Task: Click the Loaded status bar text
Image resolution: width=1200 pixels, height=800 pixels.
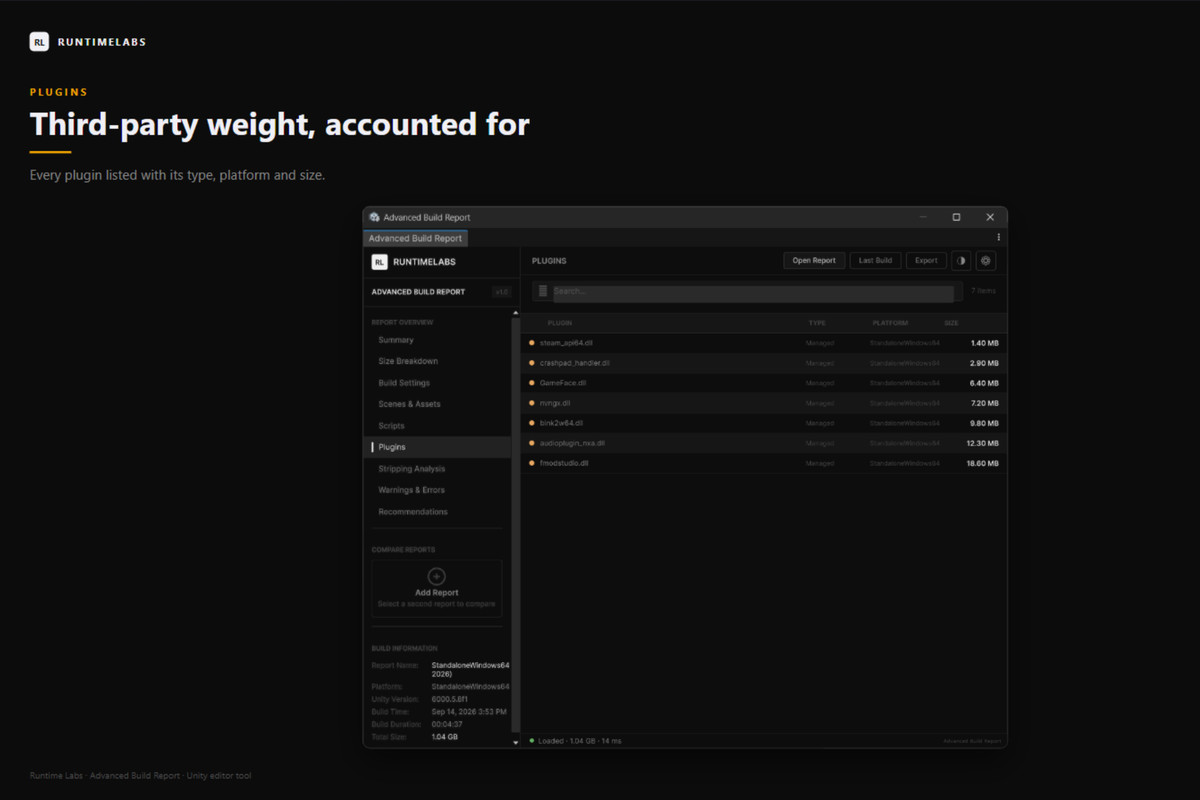Action: click(x=580, y=741)
